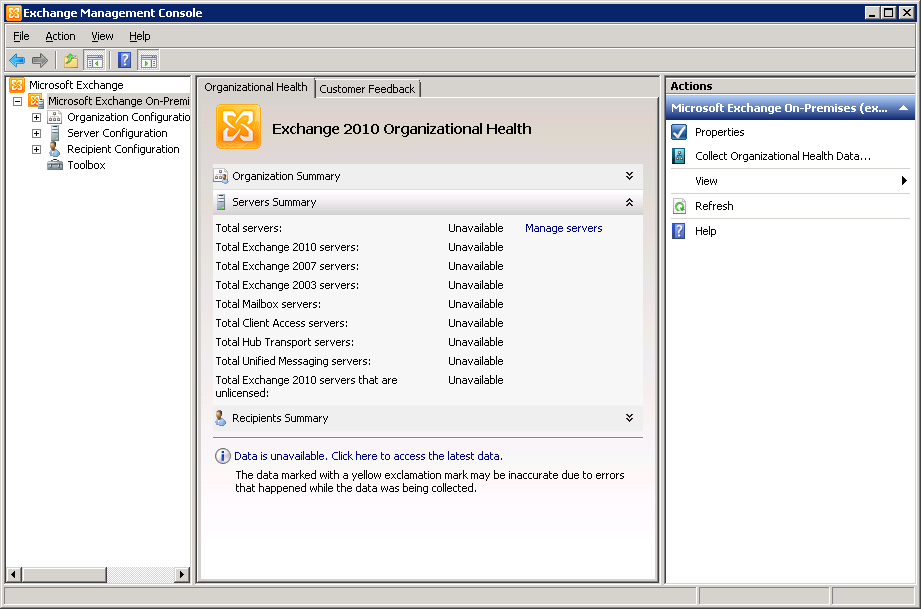The image size is (921, 609).
Task: Click the Properties checkmark icon in Actions
Action: (679, 132)
